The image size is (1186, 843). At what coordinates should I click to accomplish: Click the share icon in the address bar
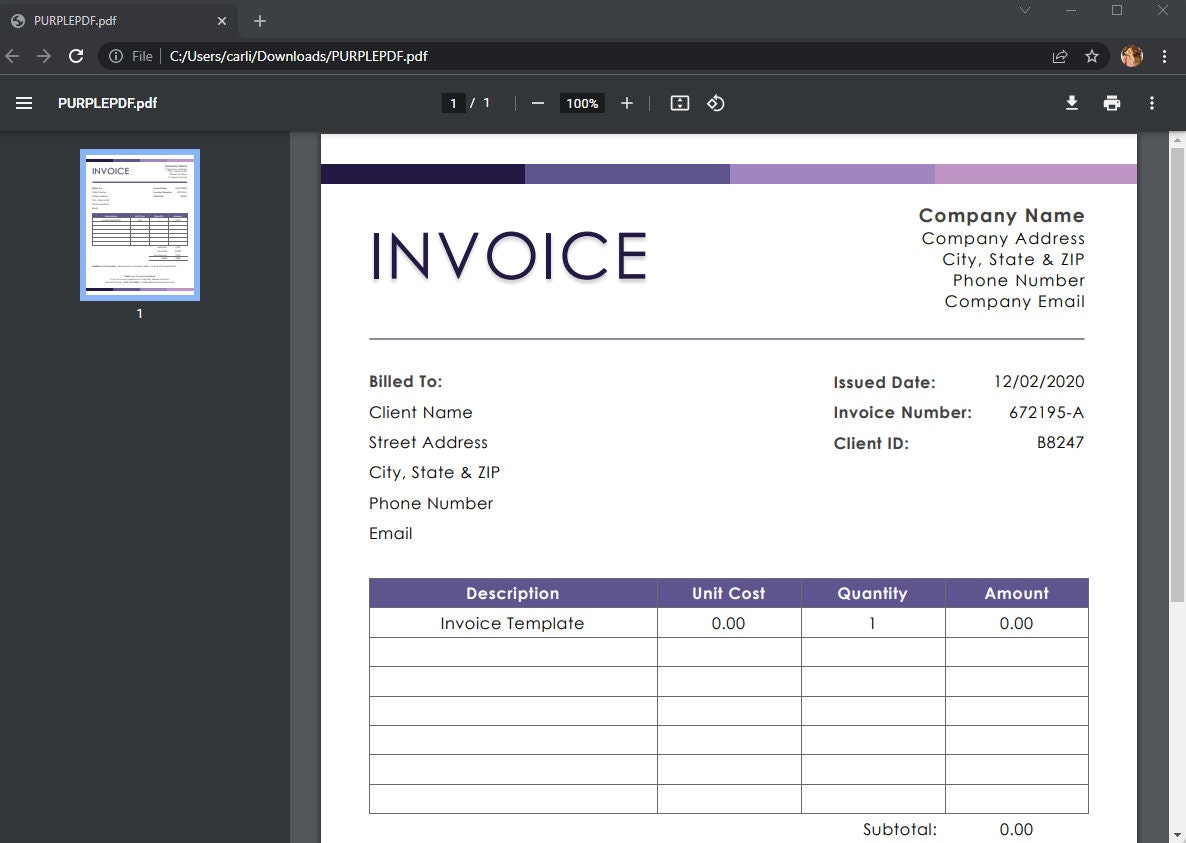pos(1059,56)
